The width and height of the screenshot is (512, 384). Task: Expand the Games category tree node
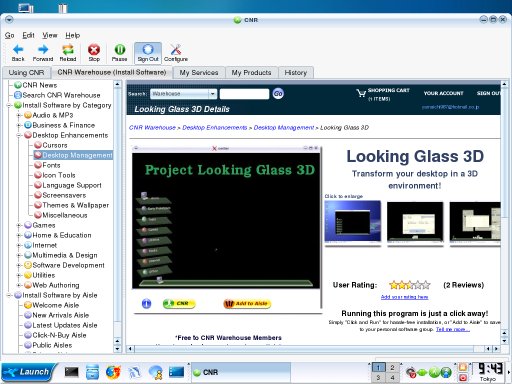click(x=19, y=225)
